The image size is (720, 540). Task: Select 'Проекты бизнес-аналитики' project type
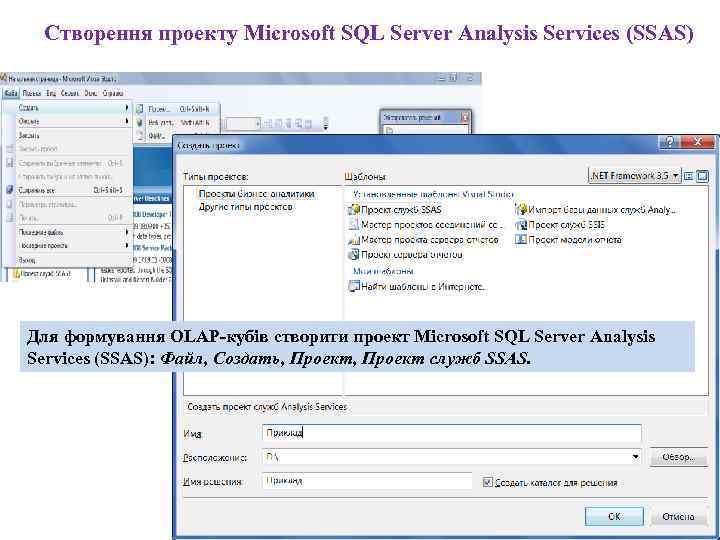click(x=256, y=194)
